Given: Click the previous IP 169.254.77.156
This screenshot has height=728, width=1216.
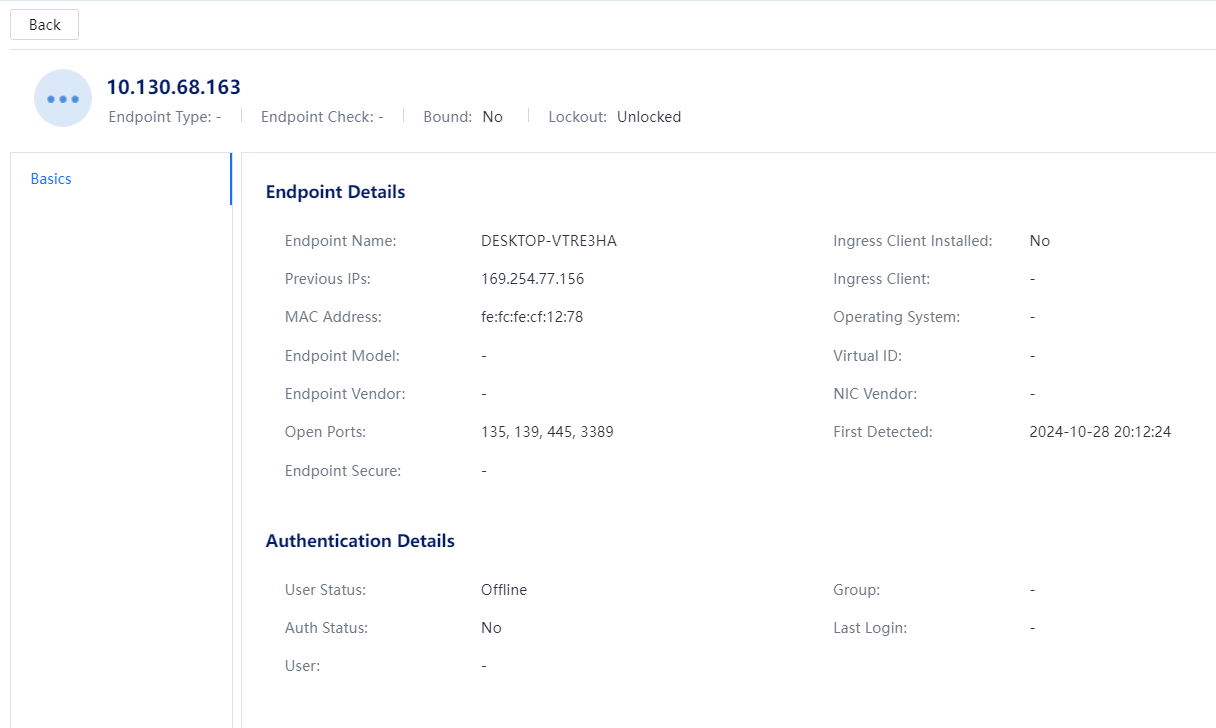Looking at the screenshot, I should (x=532, y=279).
